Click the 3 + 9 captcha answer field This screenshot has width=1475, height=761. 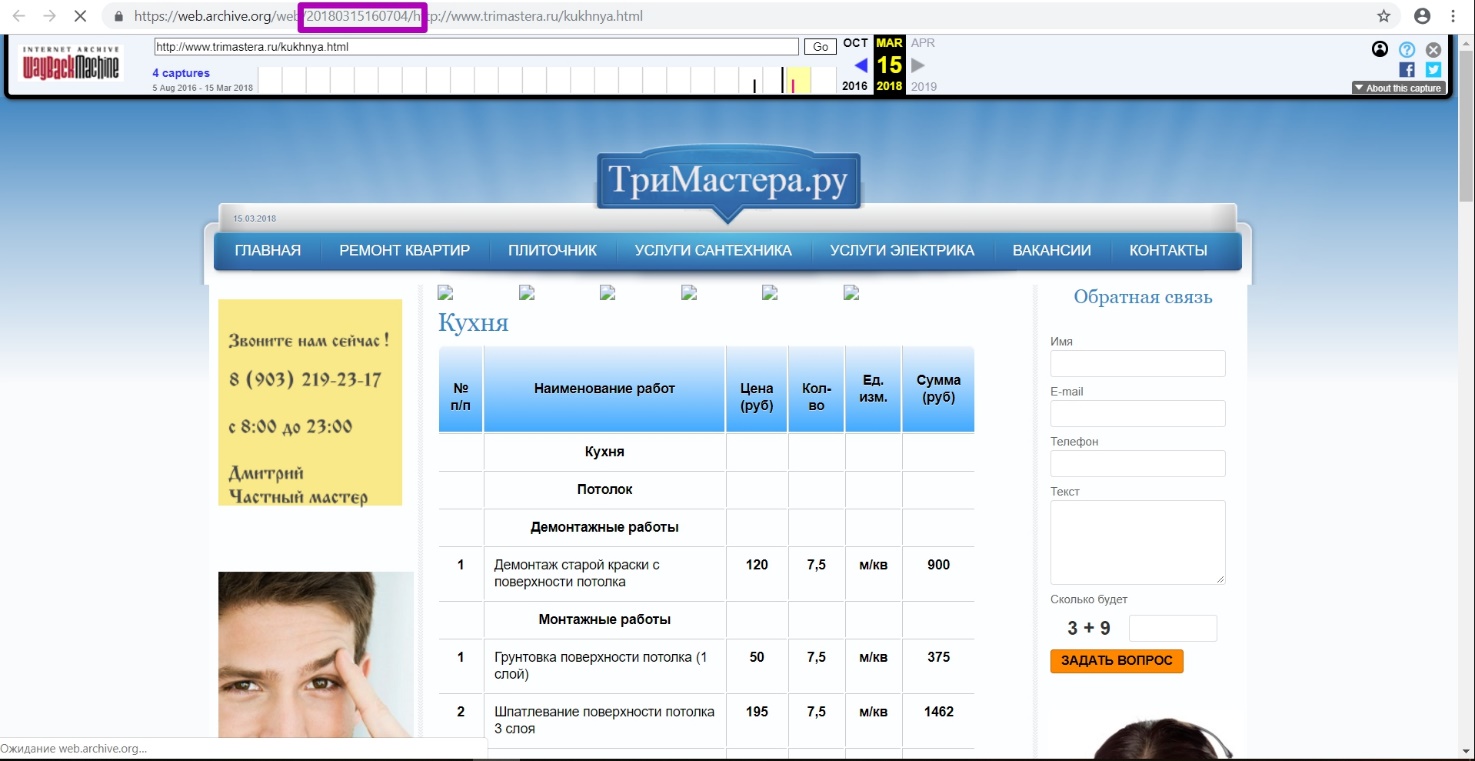tap(1173, 628)
